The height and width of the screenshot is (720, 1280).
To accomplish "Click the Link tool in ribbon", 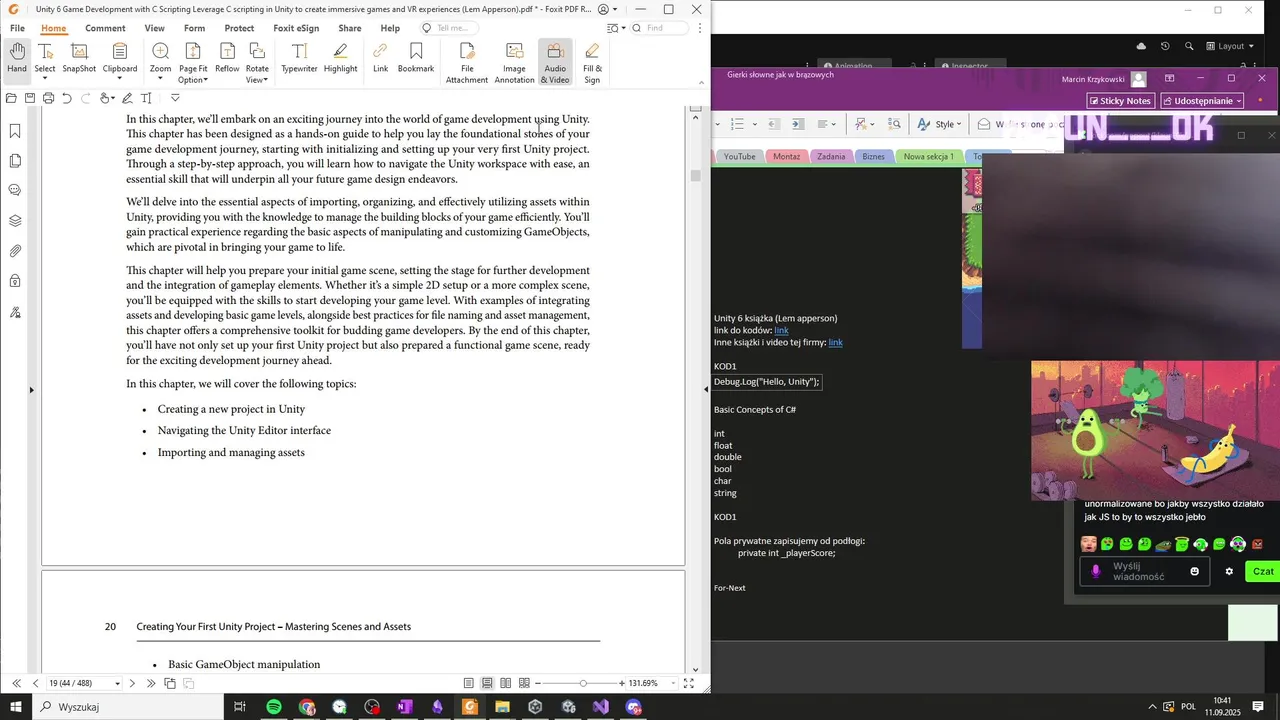I will (380, 58).
